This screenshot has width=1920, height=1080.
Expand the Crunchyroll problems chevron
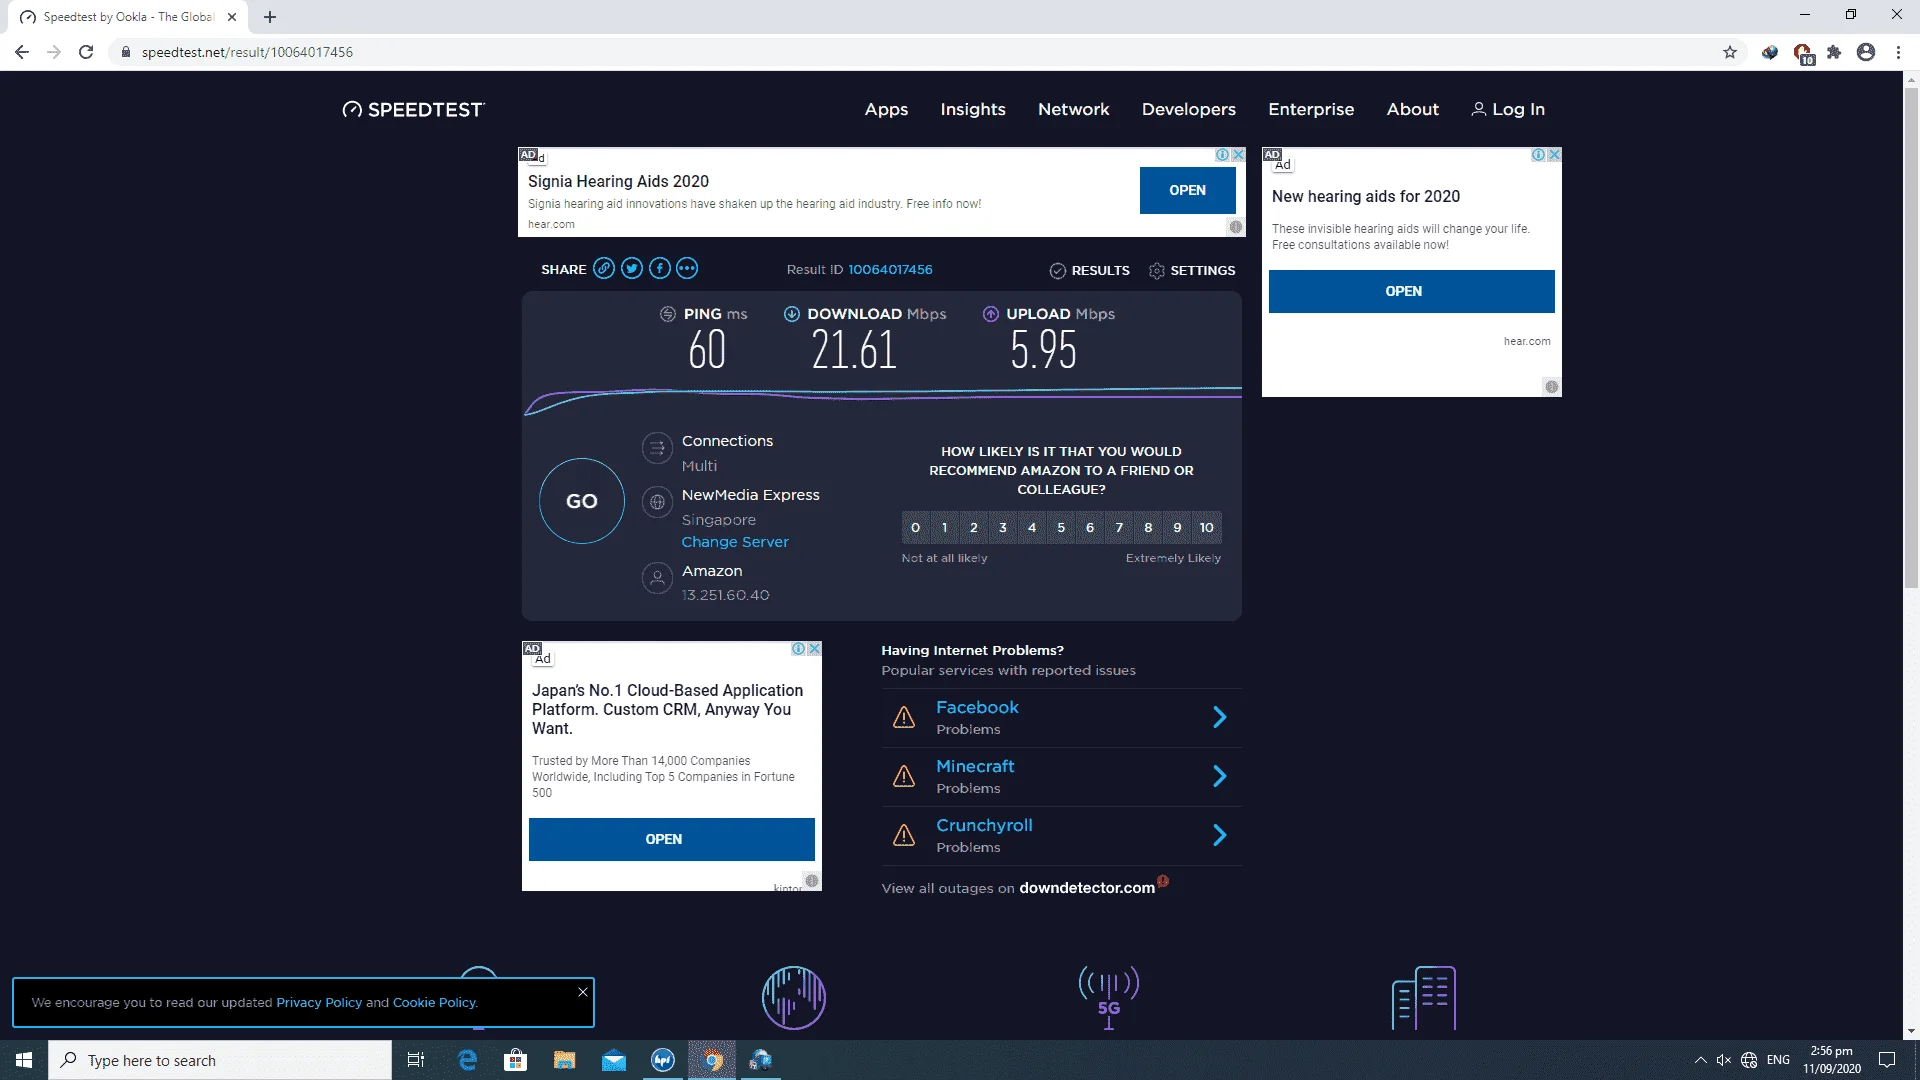pyautogui.click(x=1220, y=835)
